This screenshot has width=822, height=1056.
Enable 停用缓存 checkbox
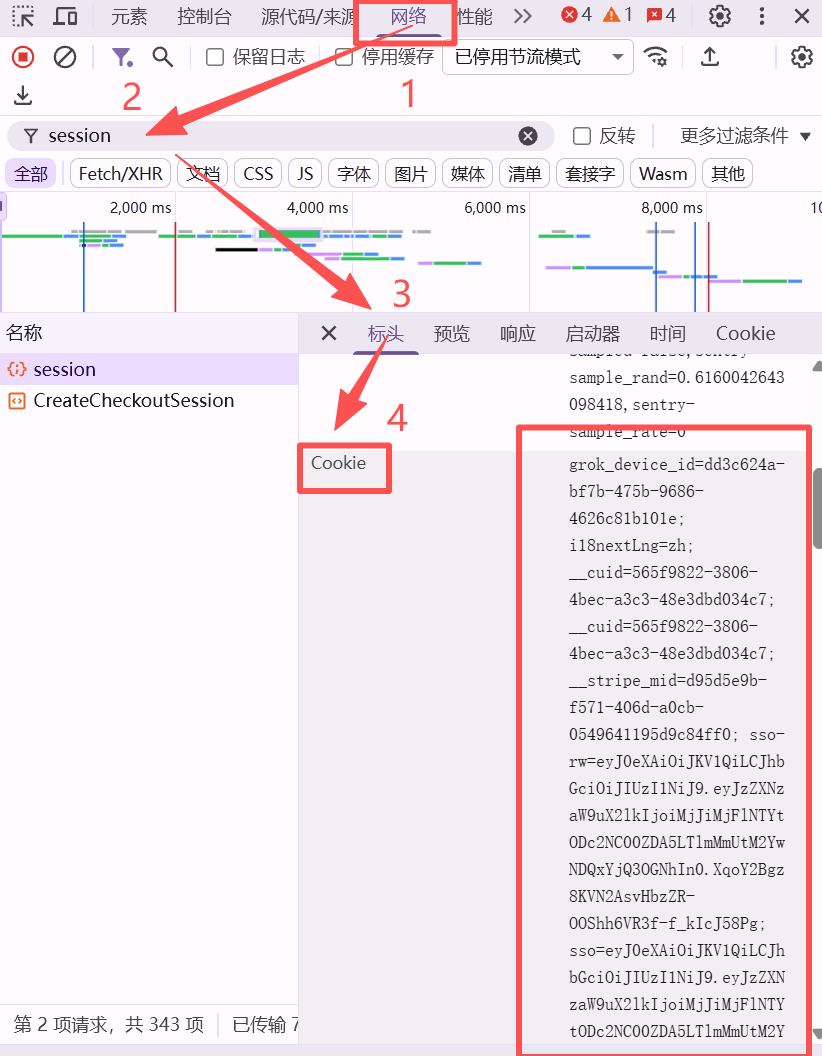pos(344,57)
